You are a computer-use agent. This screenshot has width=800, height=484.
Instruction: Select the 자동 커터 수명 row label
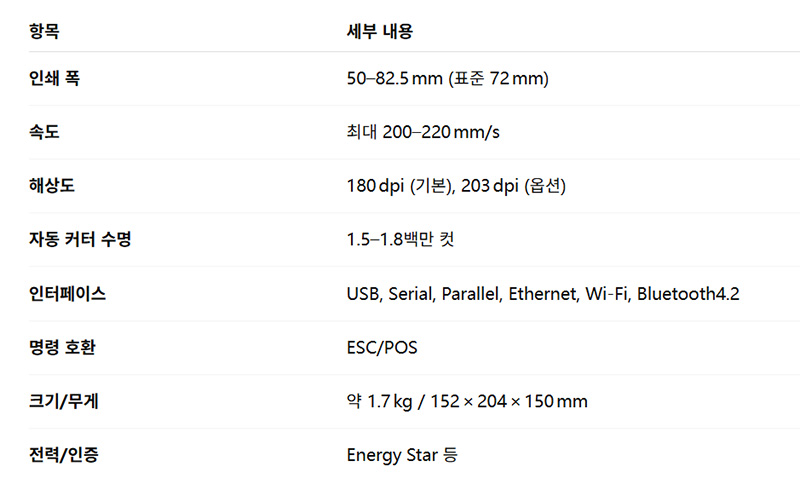[81, 240]
